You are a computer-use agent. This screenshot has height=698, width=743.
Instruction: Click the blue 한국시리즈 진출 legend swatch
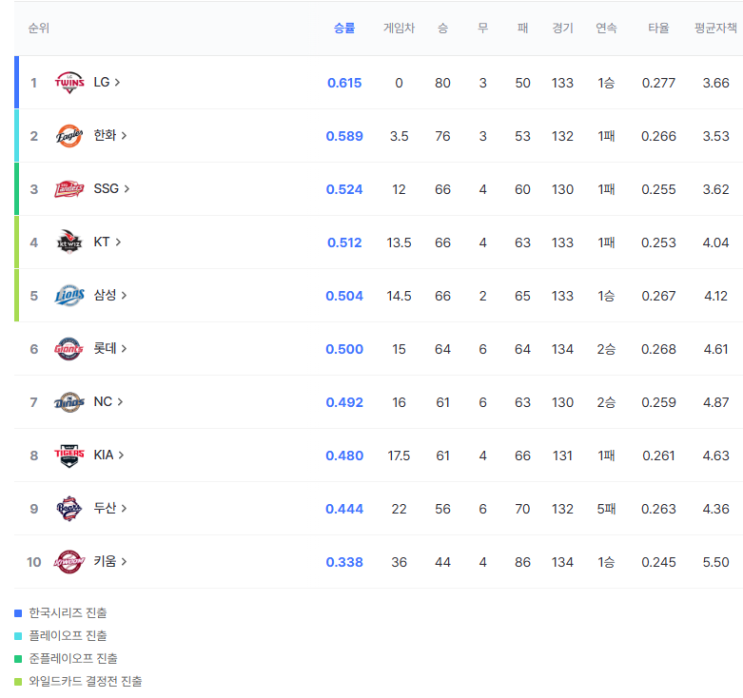[x=18, y=613]
